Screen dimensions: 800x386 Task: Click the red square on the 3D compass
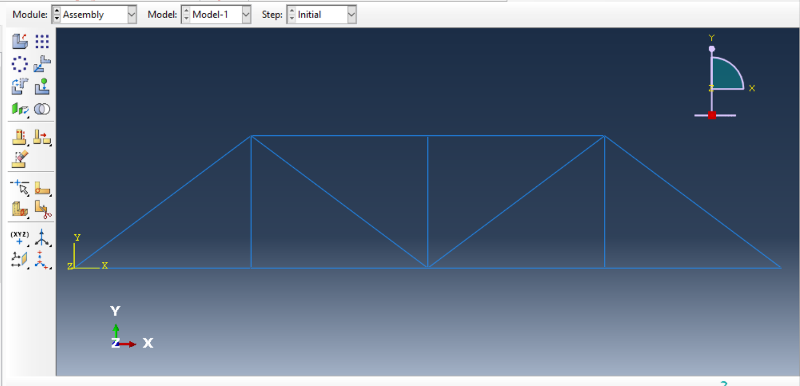click(712, 115)
